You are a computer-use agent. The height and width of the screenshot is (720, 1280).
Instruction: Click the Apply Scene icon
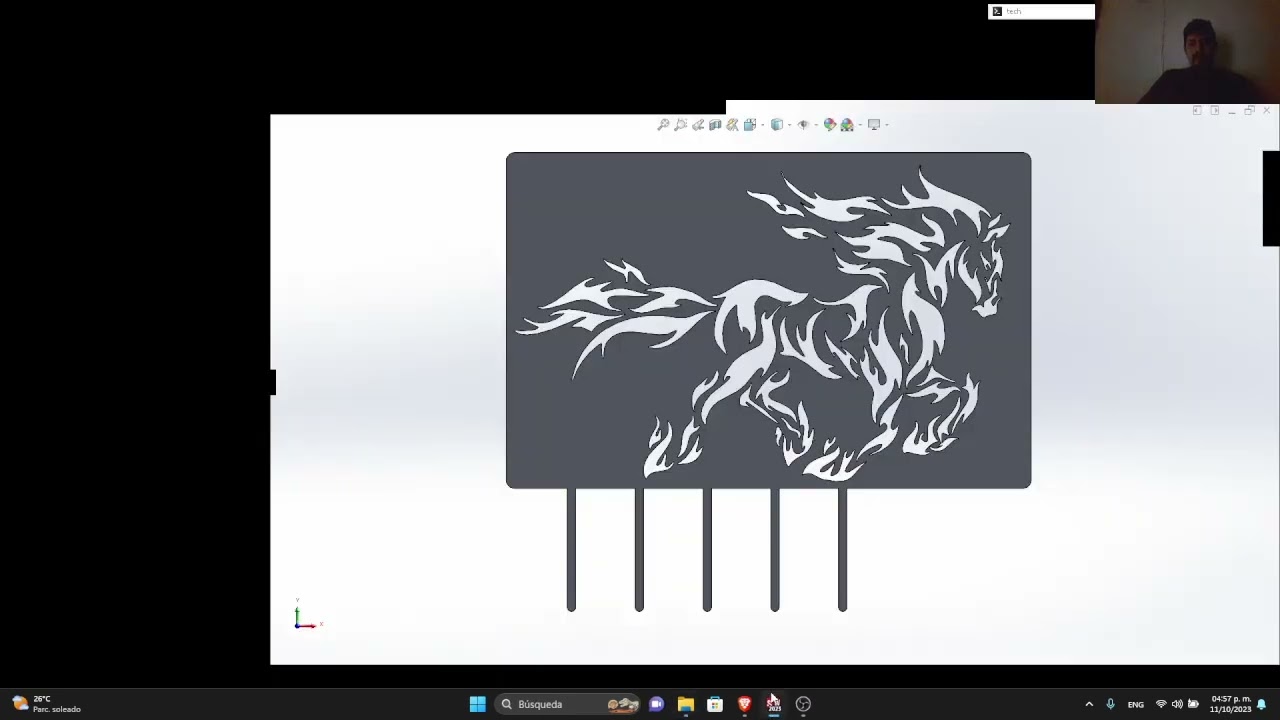pyautogui.click(x=847, y=125)
